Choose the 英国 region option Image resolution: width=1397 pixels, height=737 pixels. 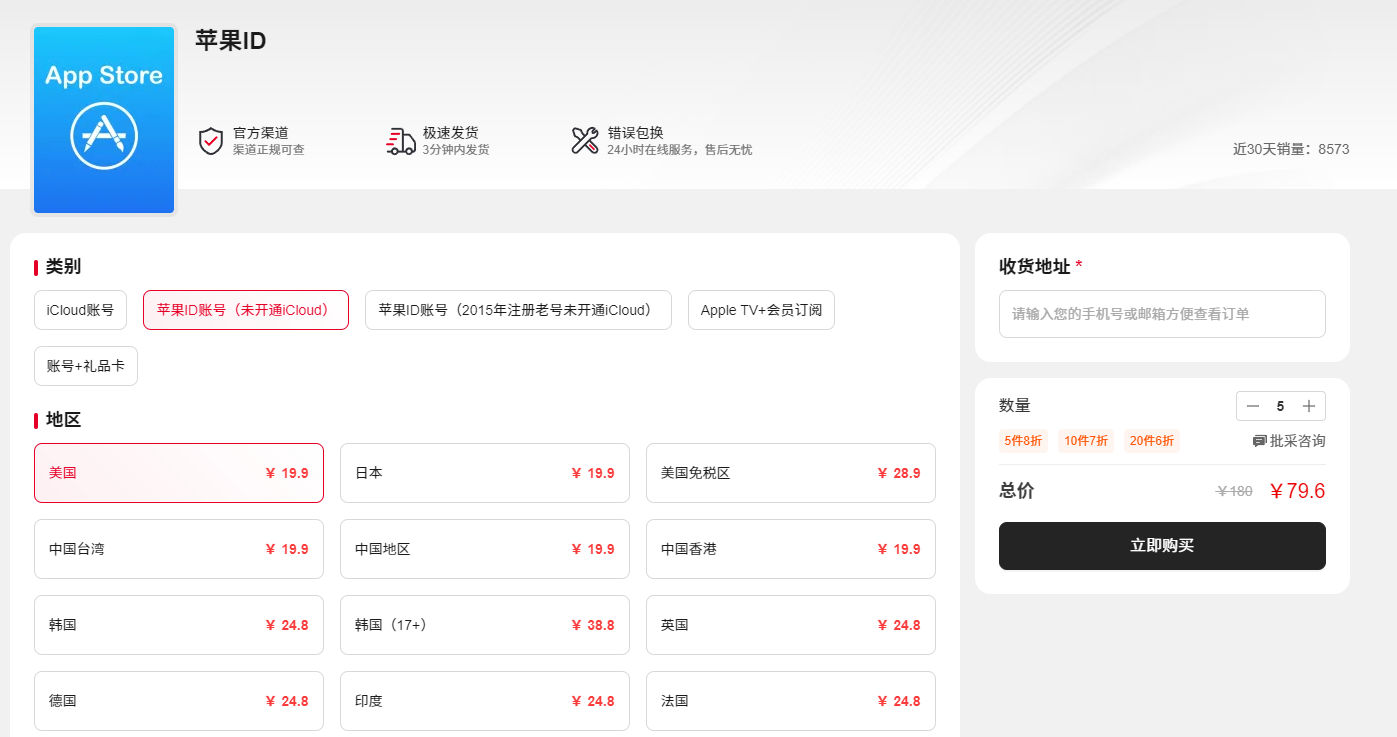[x=791, y=625]
